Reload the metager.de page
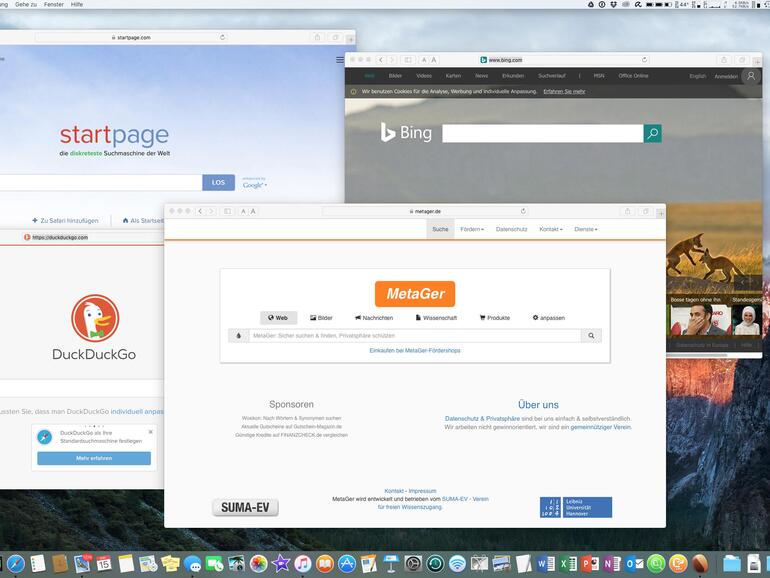This screenshot has width=770, height=578. (523, 211)
